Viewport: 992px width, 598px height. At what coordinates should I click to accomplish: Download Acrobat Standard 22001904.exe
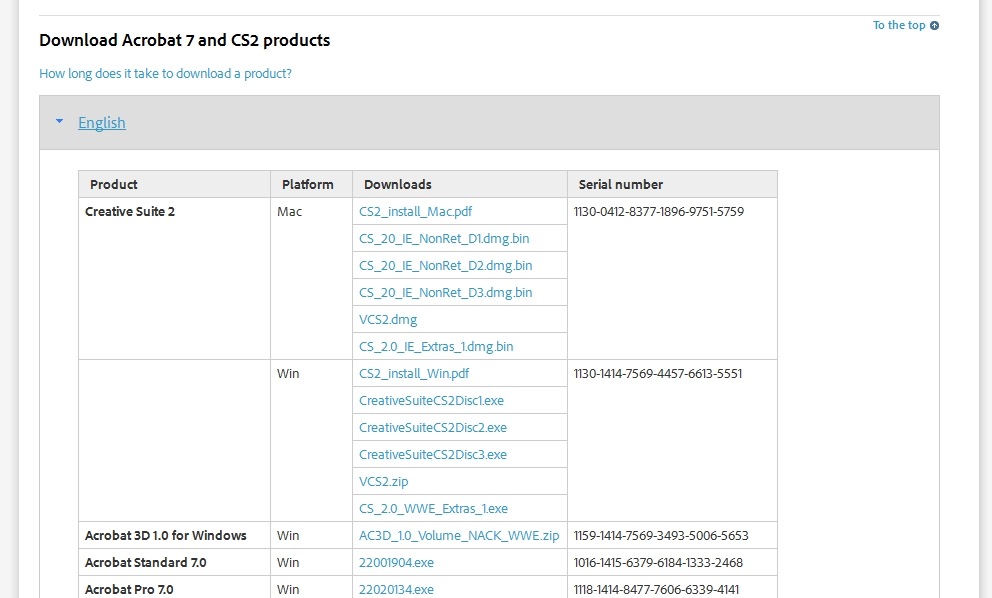[x=396, y=563]
